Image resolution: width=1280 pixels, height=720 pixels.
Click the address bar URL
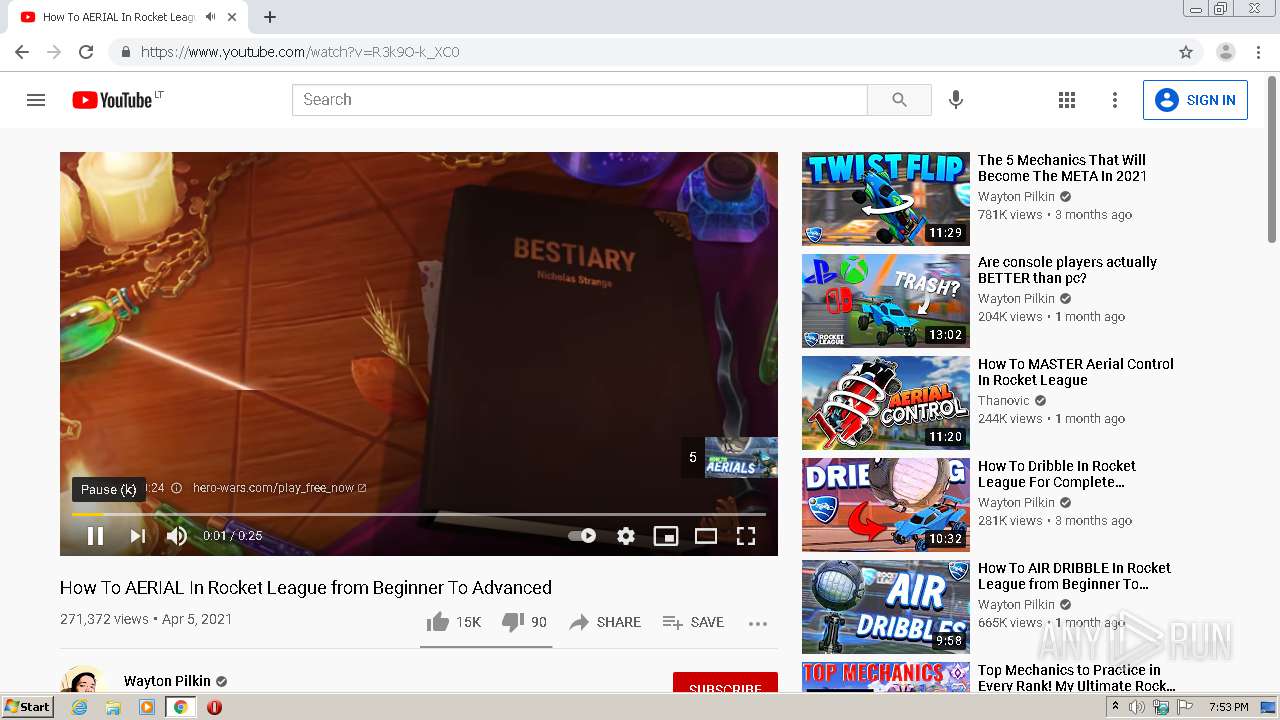(x=300, y=52)
